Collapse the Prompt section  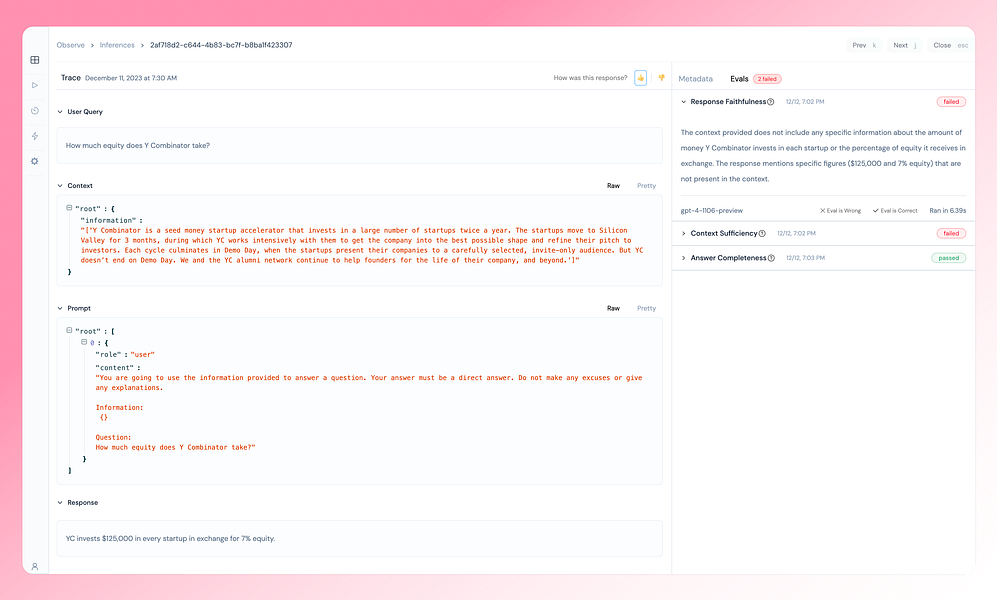tap(60, 308)
